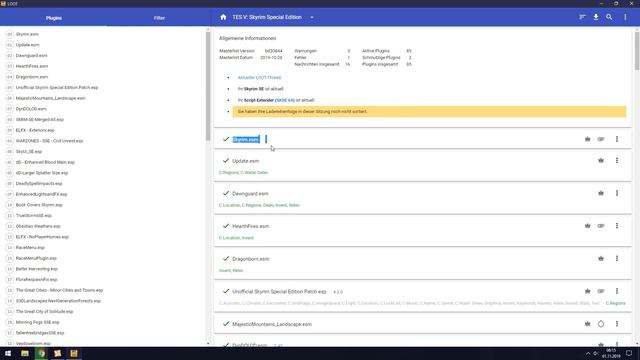Select Dawnguard.esm in the plugin sidebar
The image size is (640, 360).
click(31, 56)
